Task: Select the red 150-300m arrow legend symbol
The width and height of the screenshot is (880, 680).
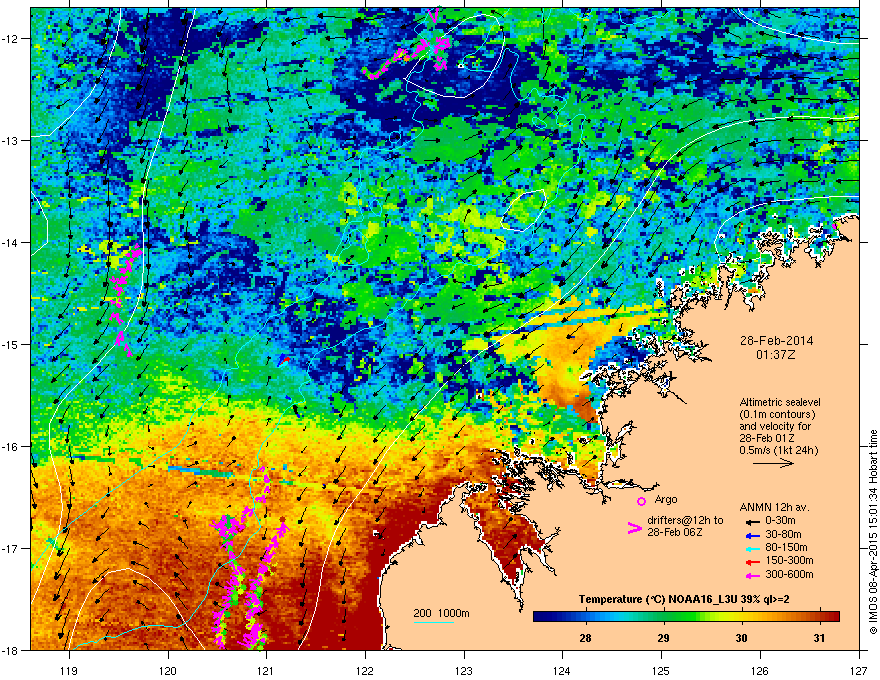Action: pos(752,562)
